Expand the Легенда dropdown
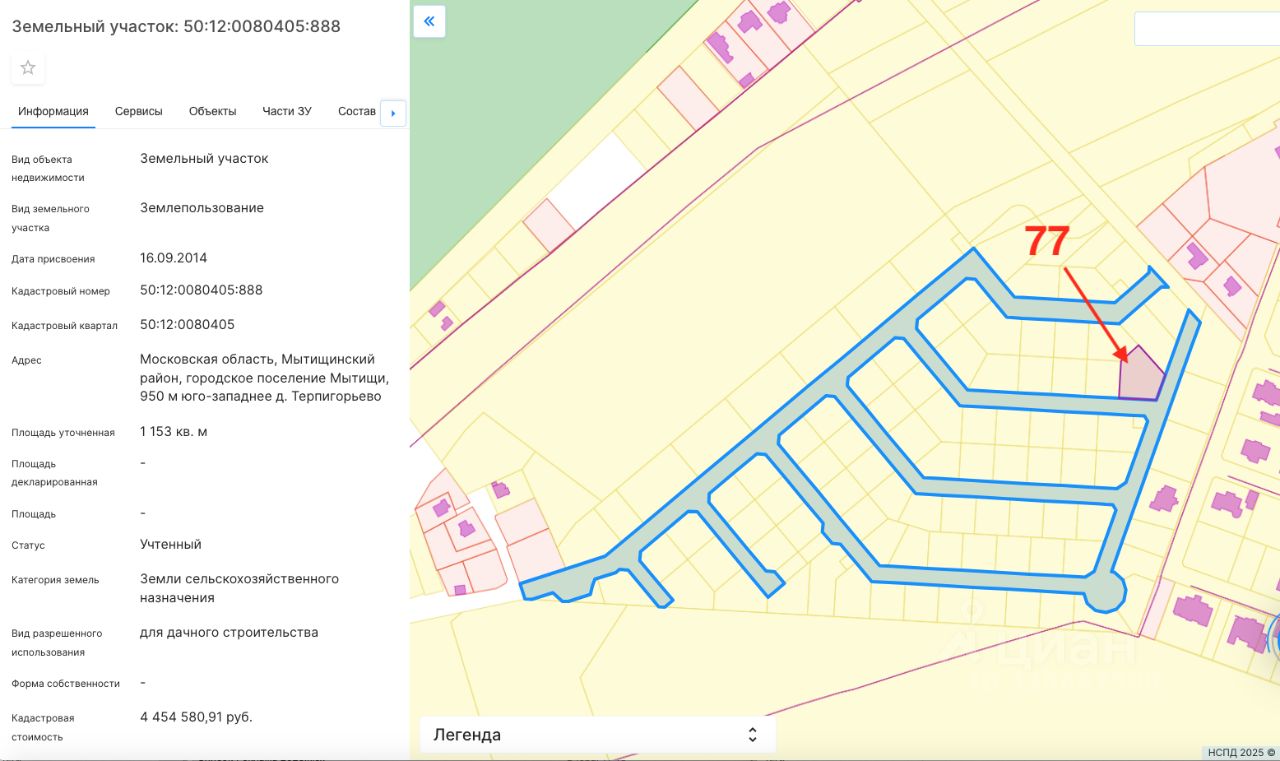The image size is (1280, 761). coord(597,735)
